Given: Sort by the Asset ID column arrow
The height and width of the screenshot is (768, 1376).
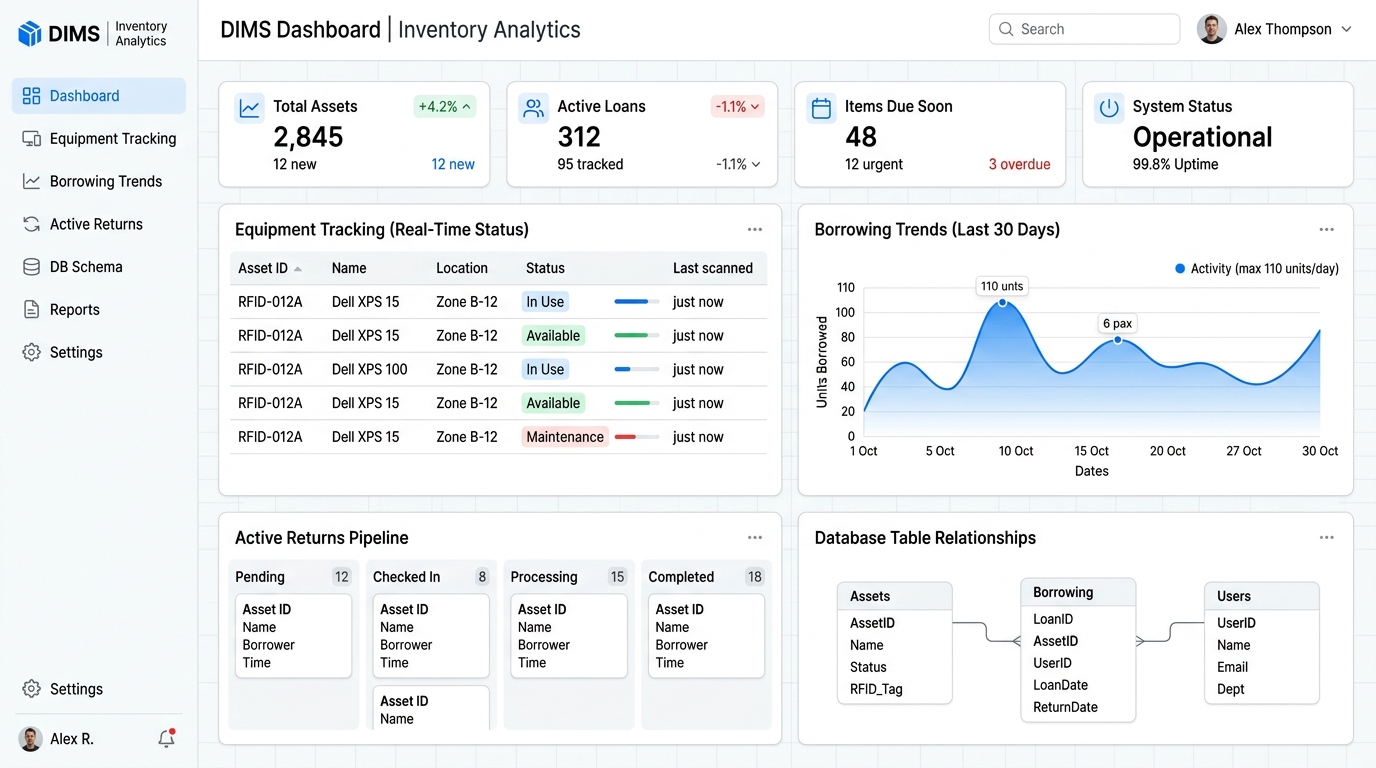Looking at the screenshot, I should [298, 269].
